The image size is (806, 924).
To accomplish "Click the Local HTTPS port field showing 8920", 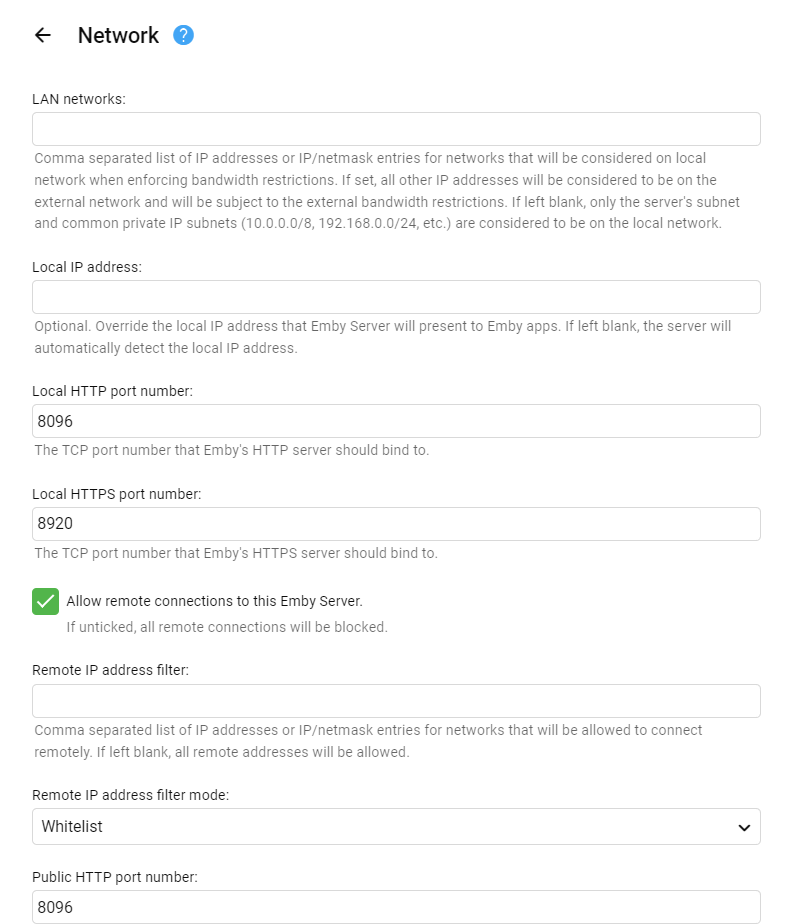I will click(396, 524).
